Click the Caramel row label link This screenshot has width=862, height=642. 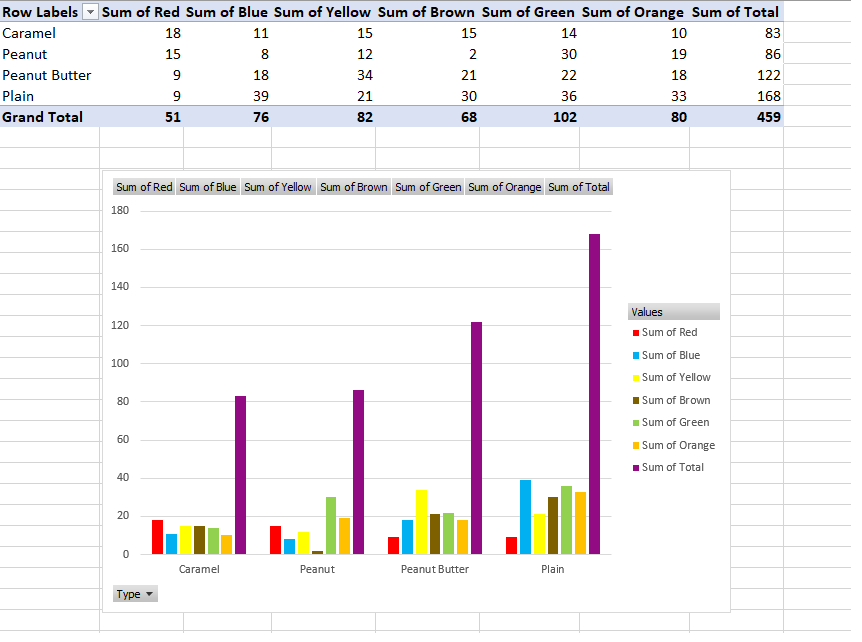[29, 33]
